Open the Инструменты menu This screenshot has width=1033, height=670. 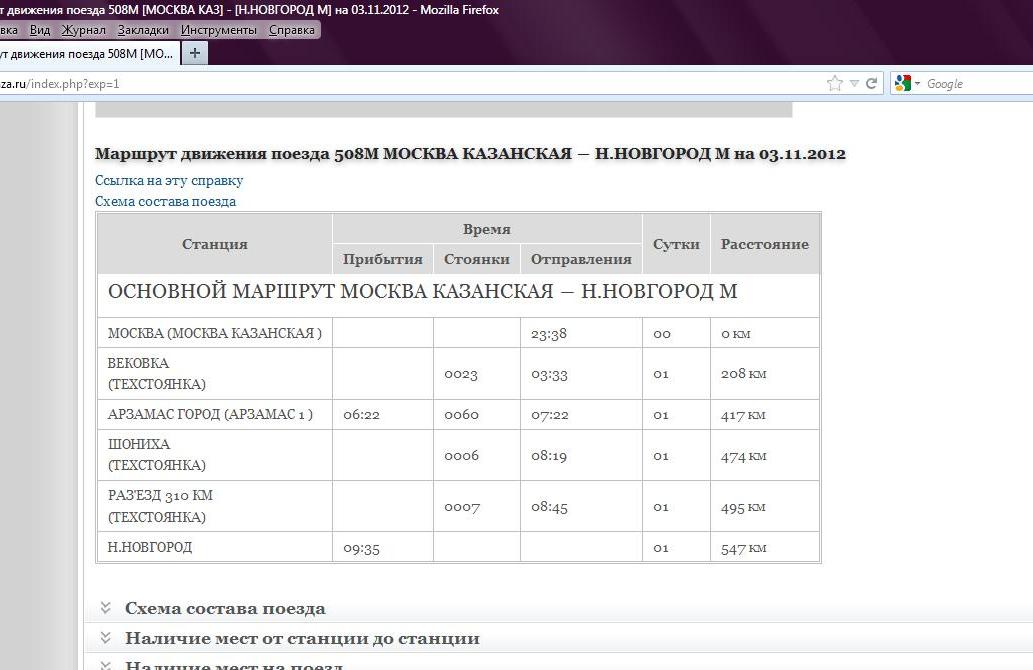218,30
